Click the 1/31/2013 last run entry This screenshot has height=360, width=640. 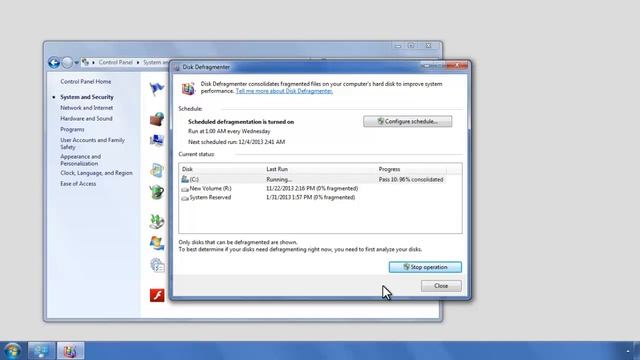click(310, 198)
